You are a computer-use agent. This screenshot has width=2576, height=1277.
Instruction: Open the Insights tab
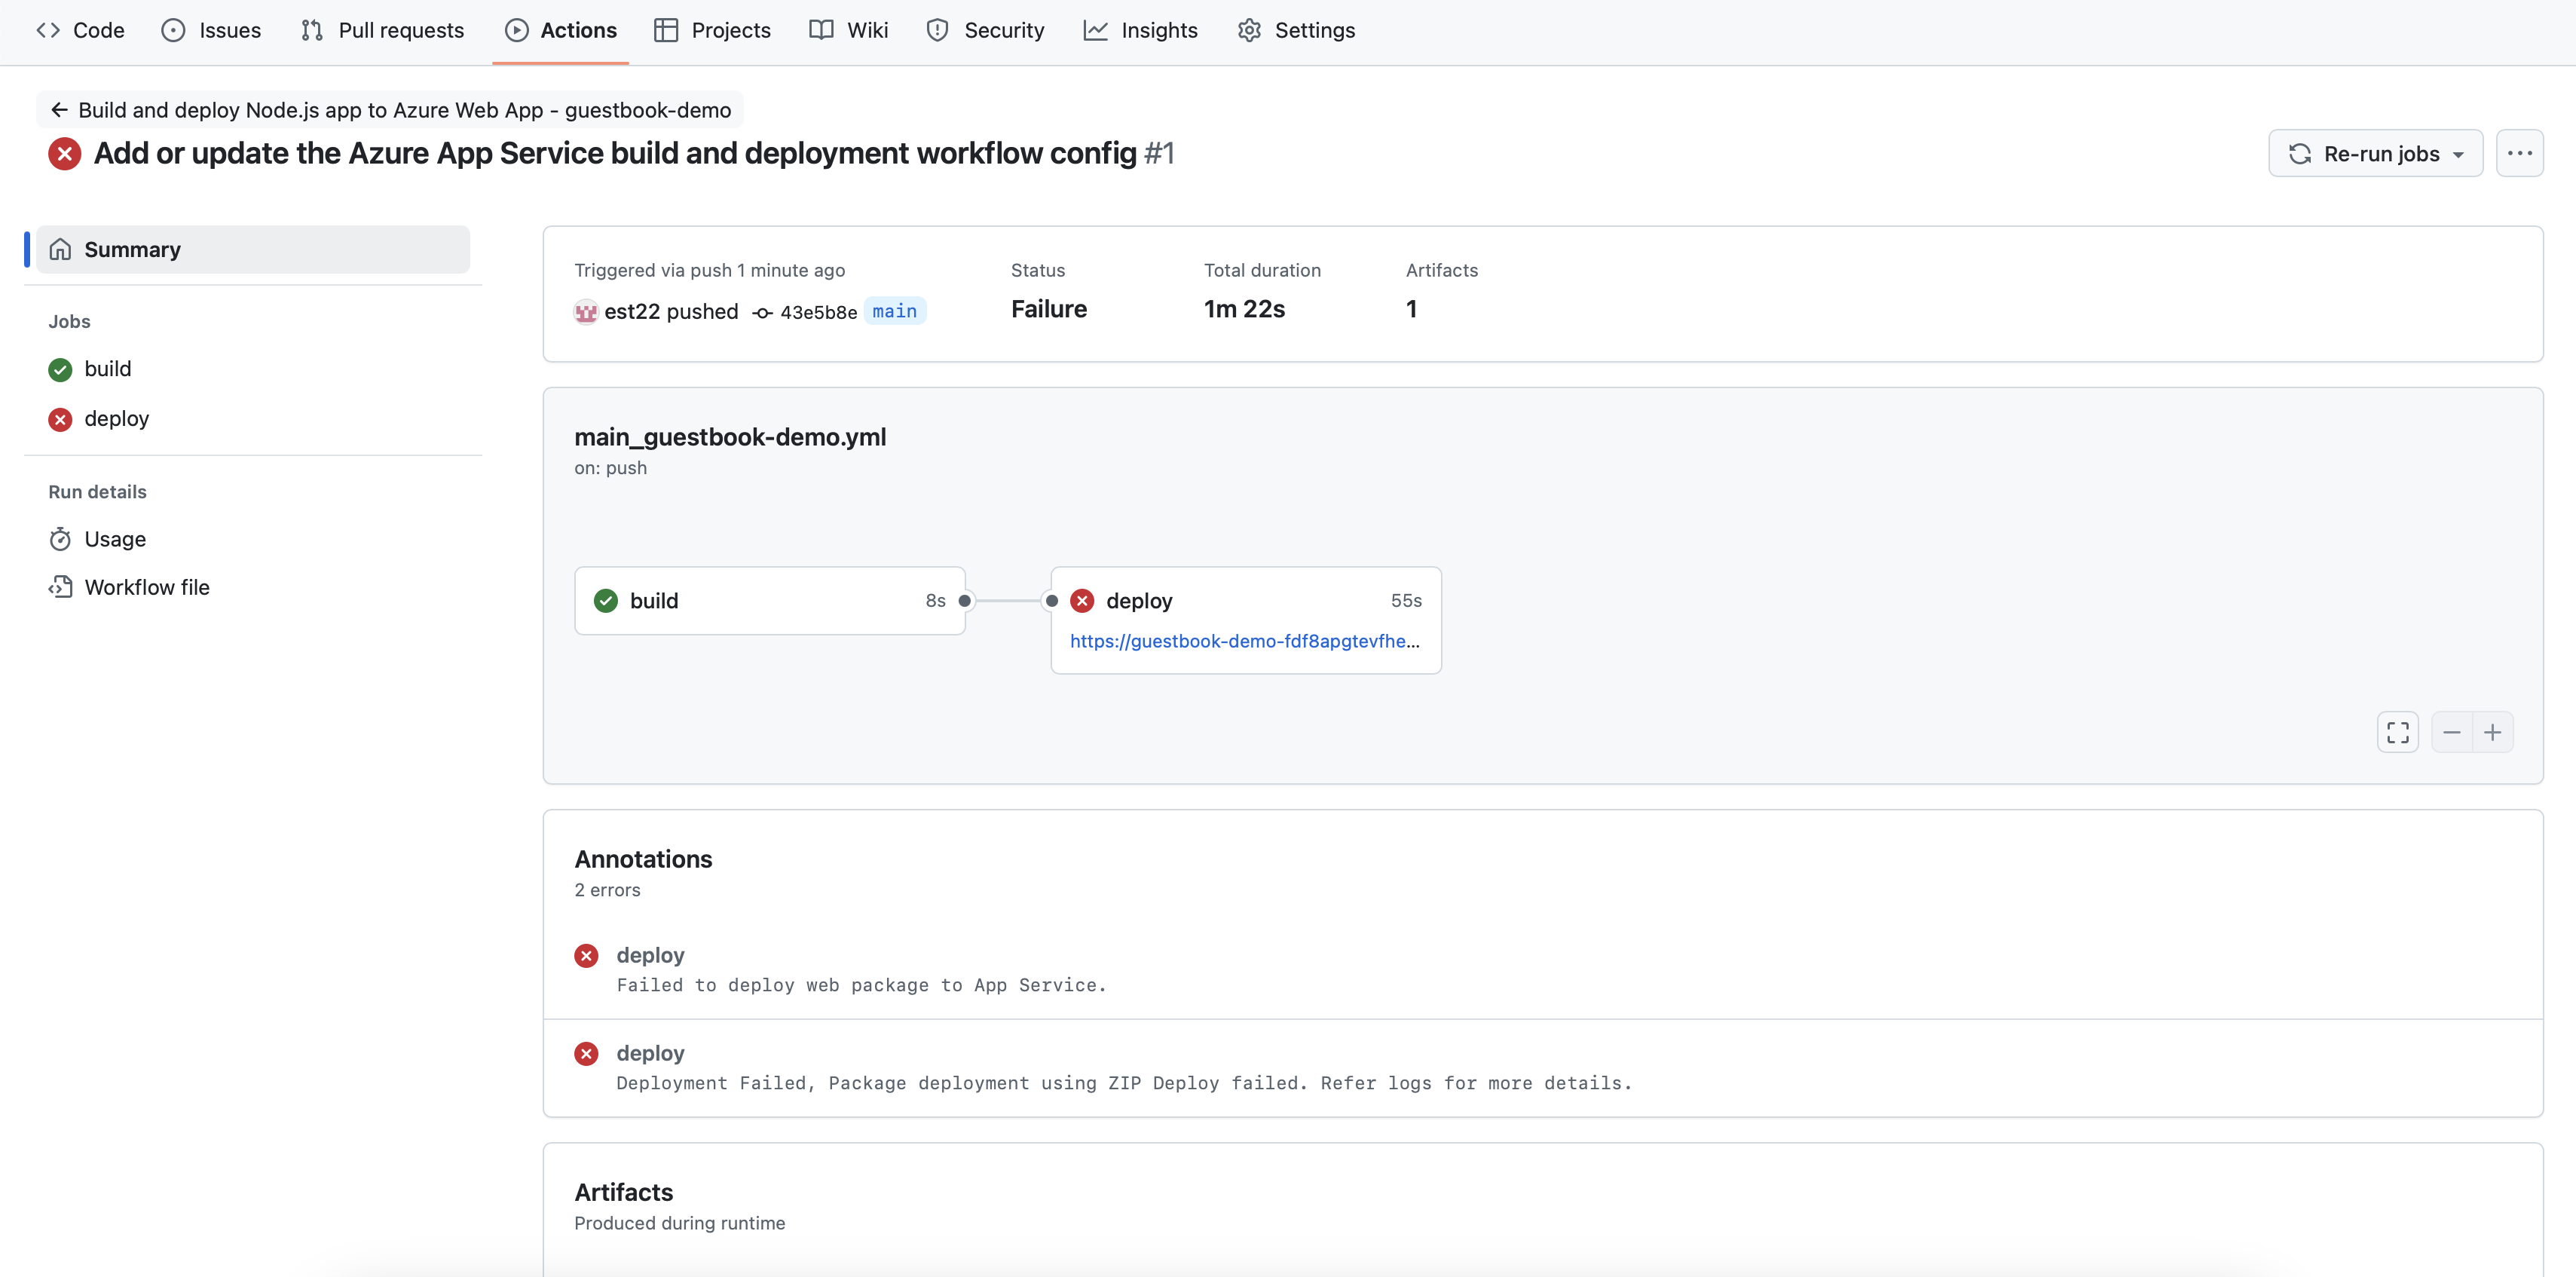pos(1140,30)
